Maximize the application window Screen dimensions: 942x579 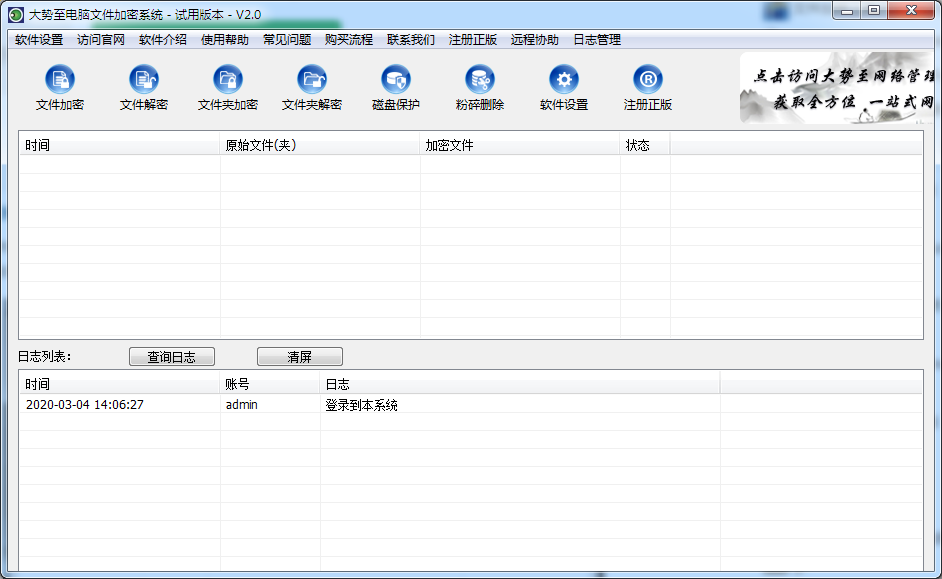874,11
